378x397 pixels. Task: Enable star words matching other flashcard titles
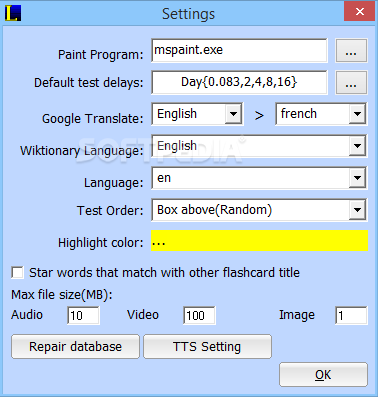tap(17, 273)
